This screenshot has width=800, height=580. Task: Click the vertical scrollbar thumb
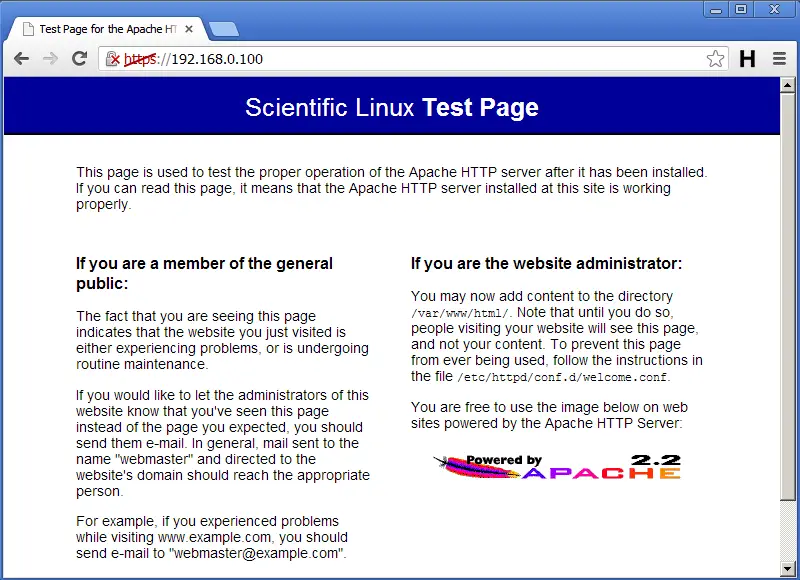787,296
